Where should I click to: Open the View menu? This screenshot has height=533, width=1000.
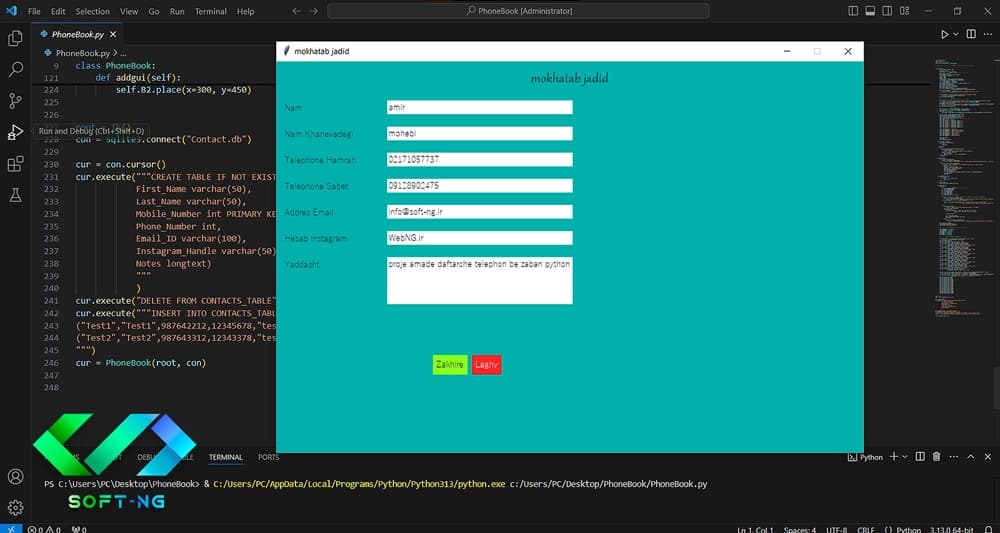click(129, 11)
